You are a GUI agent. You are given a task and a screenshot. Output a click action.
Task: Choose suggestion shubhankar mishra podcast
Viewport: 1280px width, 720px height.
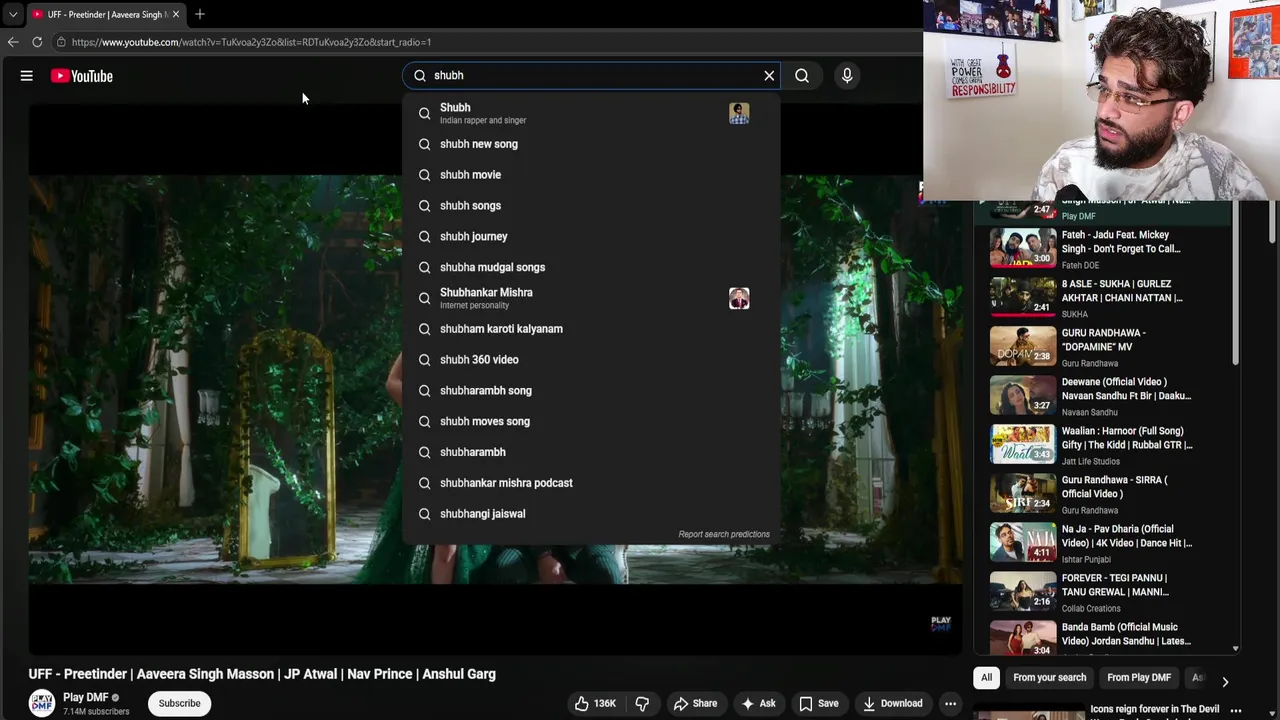(590, 483)
